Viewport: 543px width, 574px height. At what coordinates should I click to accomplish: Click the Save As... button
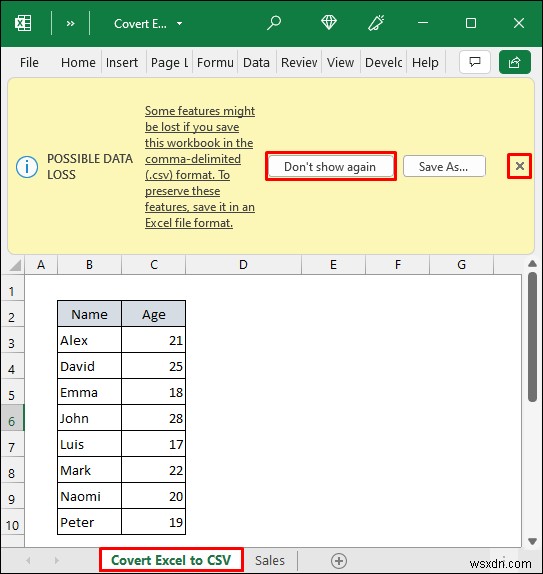pyautogui.click(x=444, y=167)
